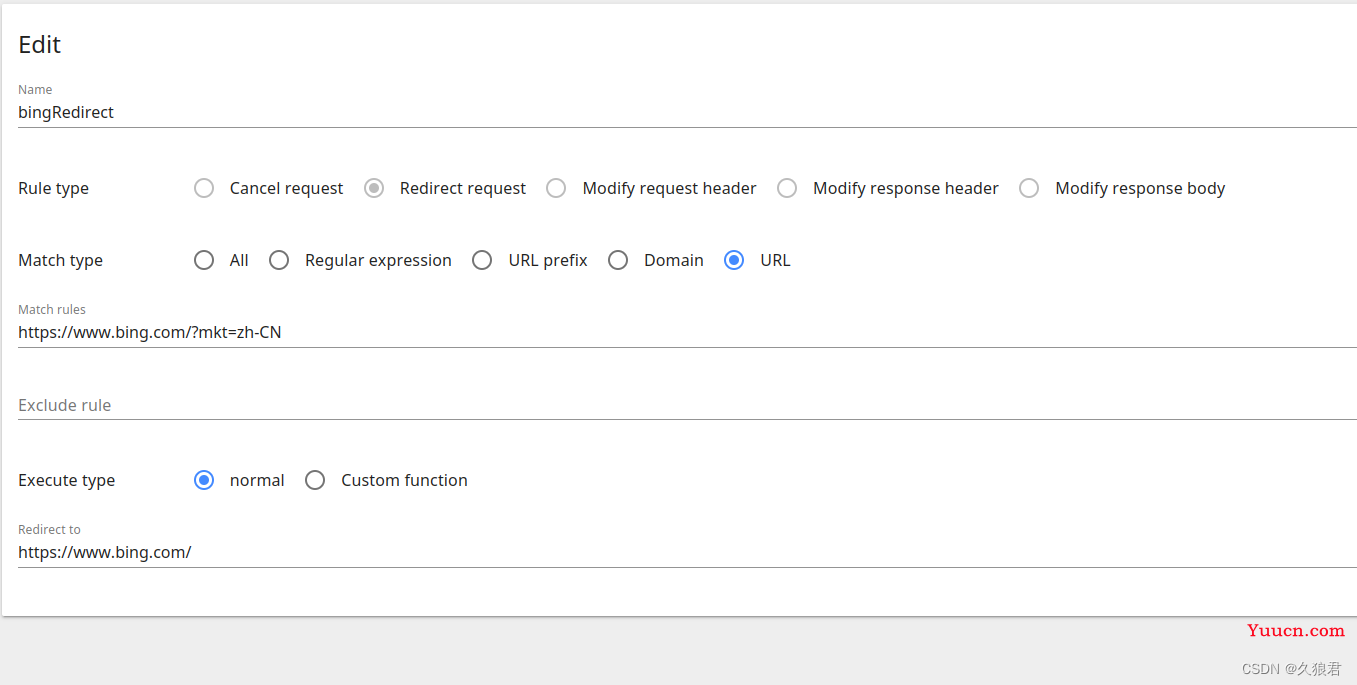The height and width of the screenshot is (685, 1357).
Task: Set match type to URL prefix
Action: (x=482, y=260)
